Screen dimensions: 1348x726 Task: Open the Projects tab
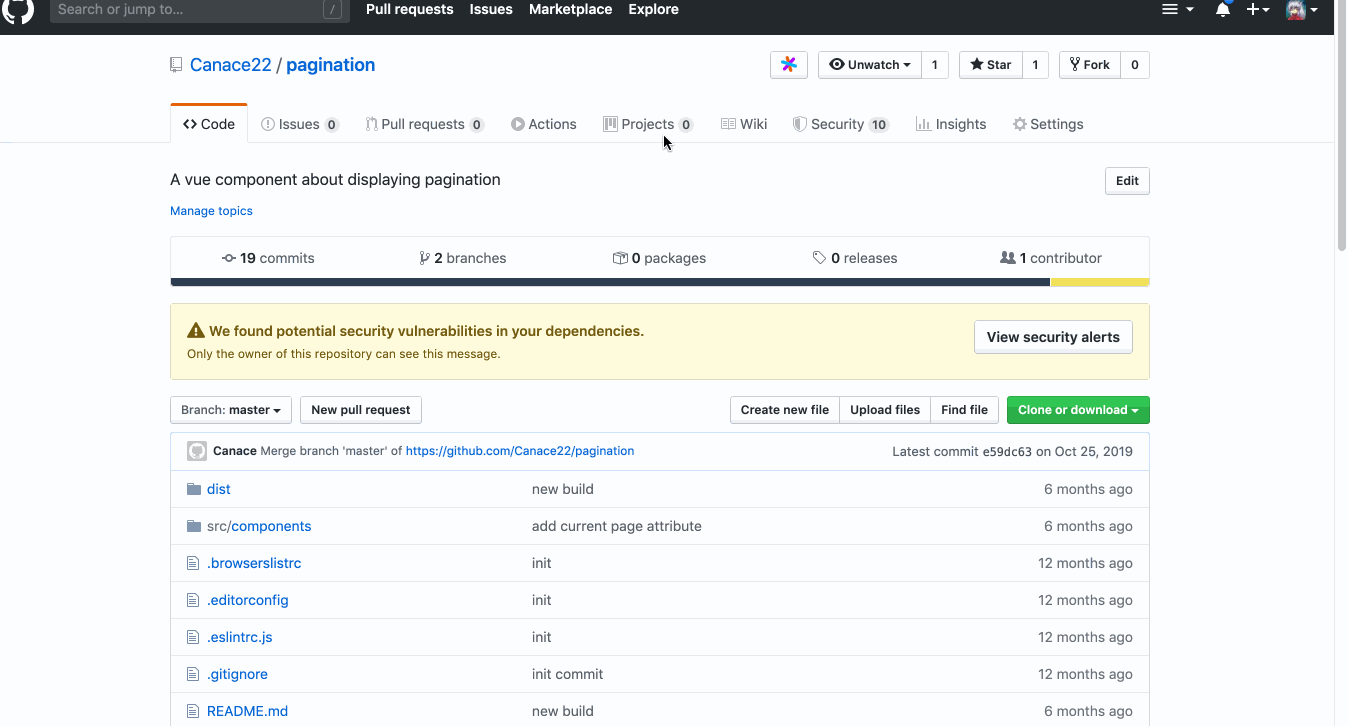pyautogui.click(x=648, y=124)
